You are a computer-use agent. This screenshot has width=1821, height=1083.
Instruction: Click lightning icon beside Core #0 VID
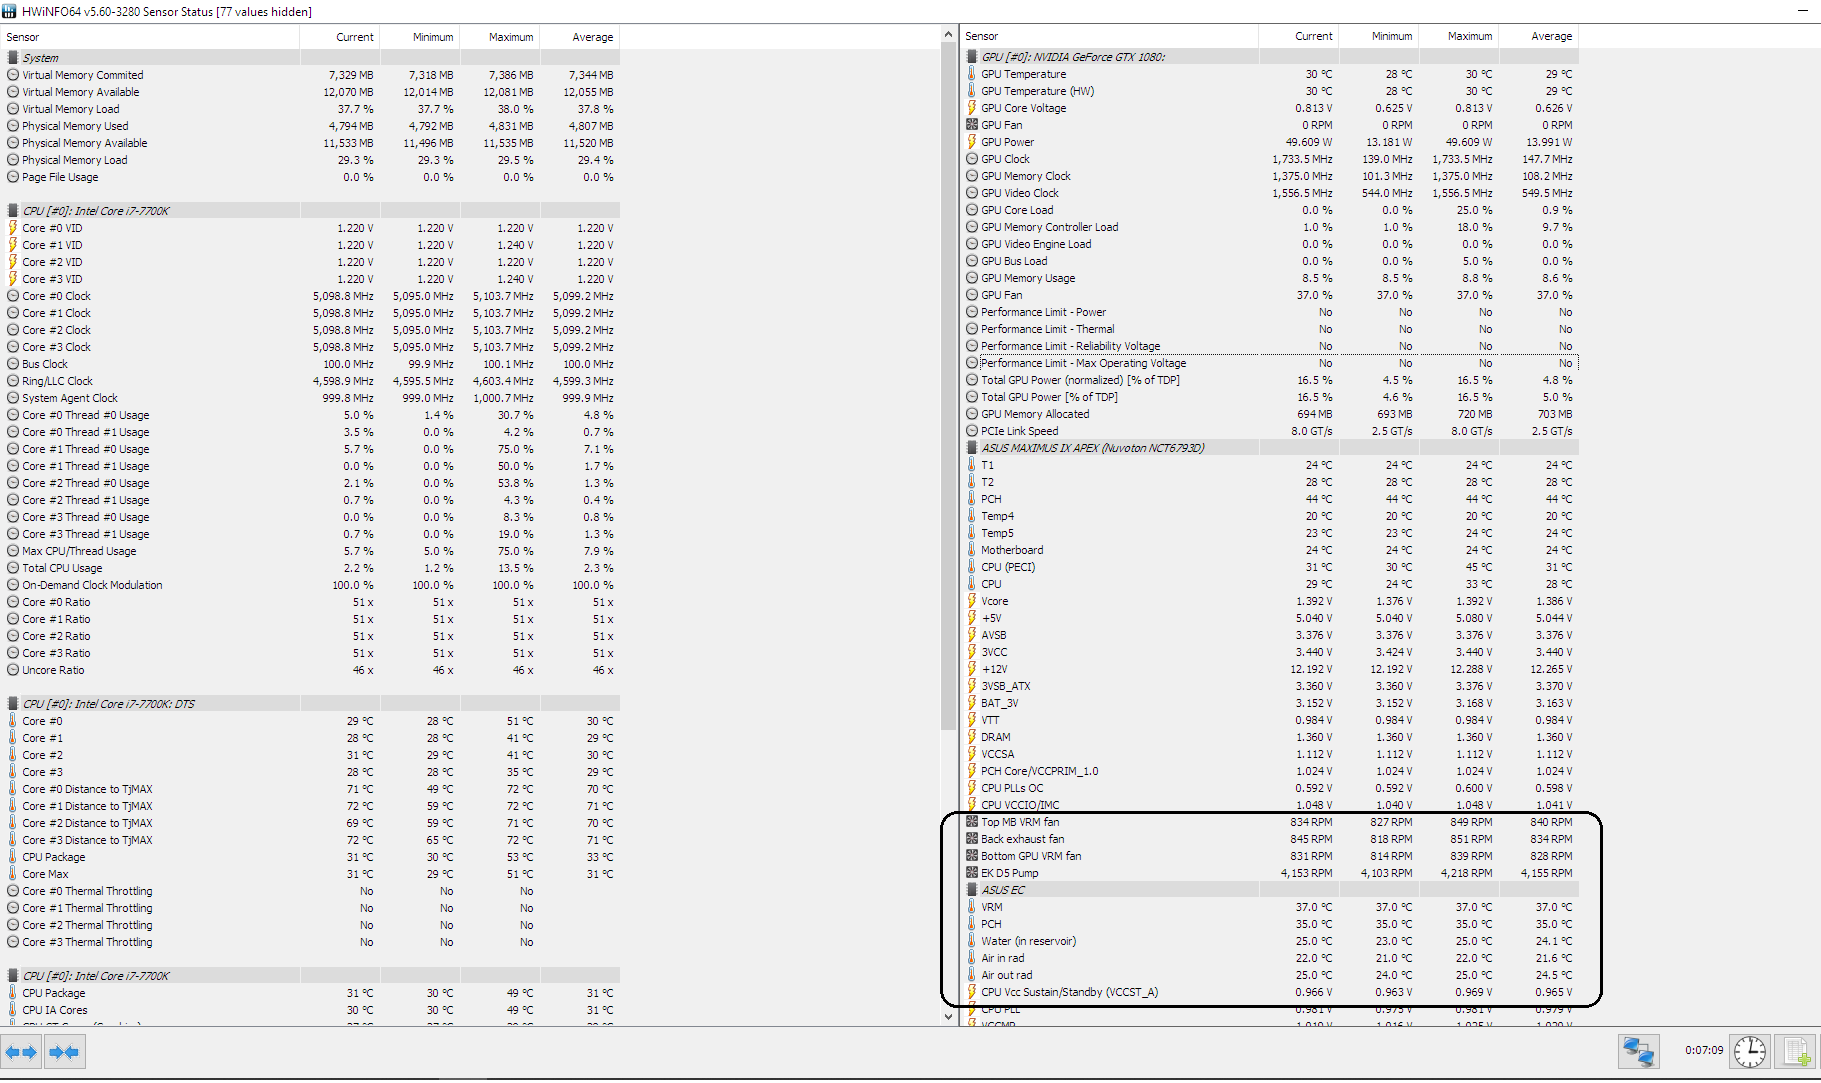pos(13,228)
